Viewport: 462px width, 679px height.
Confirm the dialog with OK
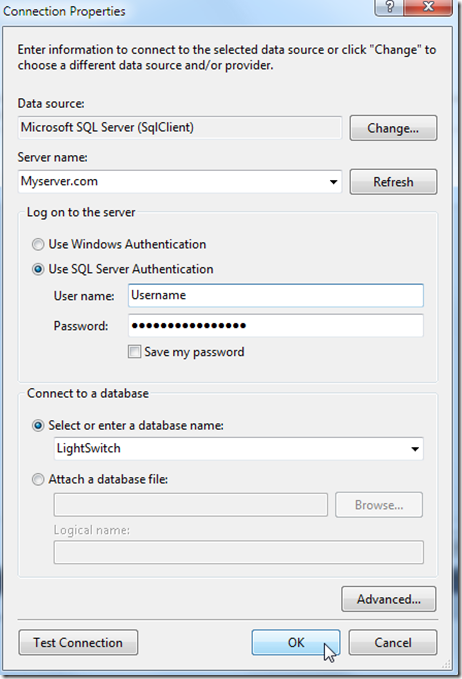(296, 642)
